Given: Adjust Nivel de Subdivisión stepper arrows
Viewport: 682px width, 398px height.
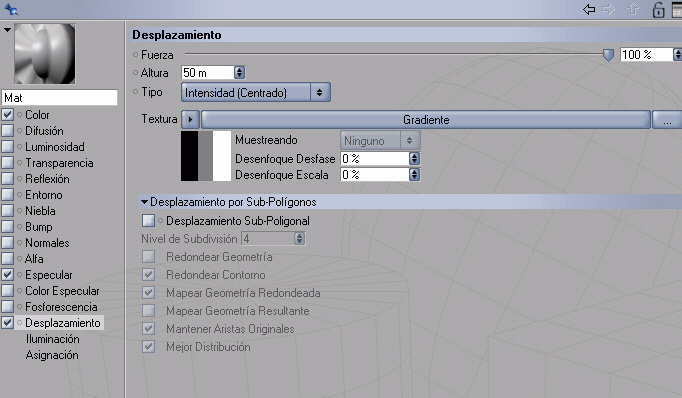Looking at the screenshot, I should (x=299, y=239).
